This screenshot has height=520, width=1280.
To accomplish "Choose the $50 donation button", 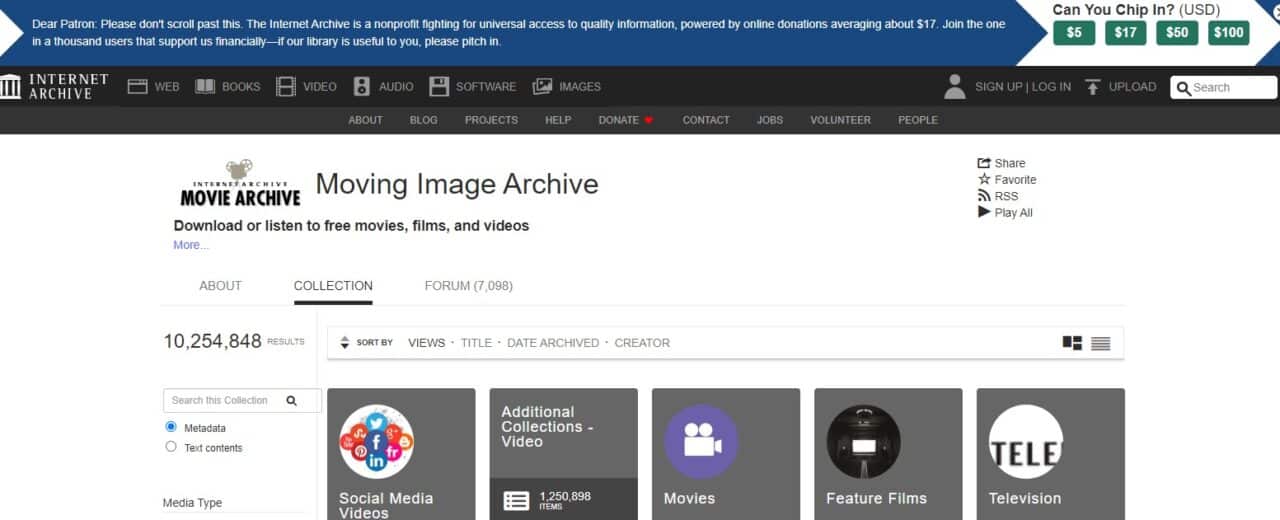I will point(1177,32).
